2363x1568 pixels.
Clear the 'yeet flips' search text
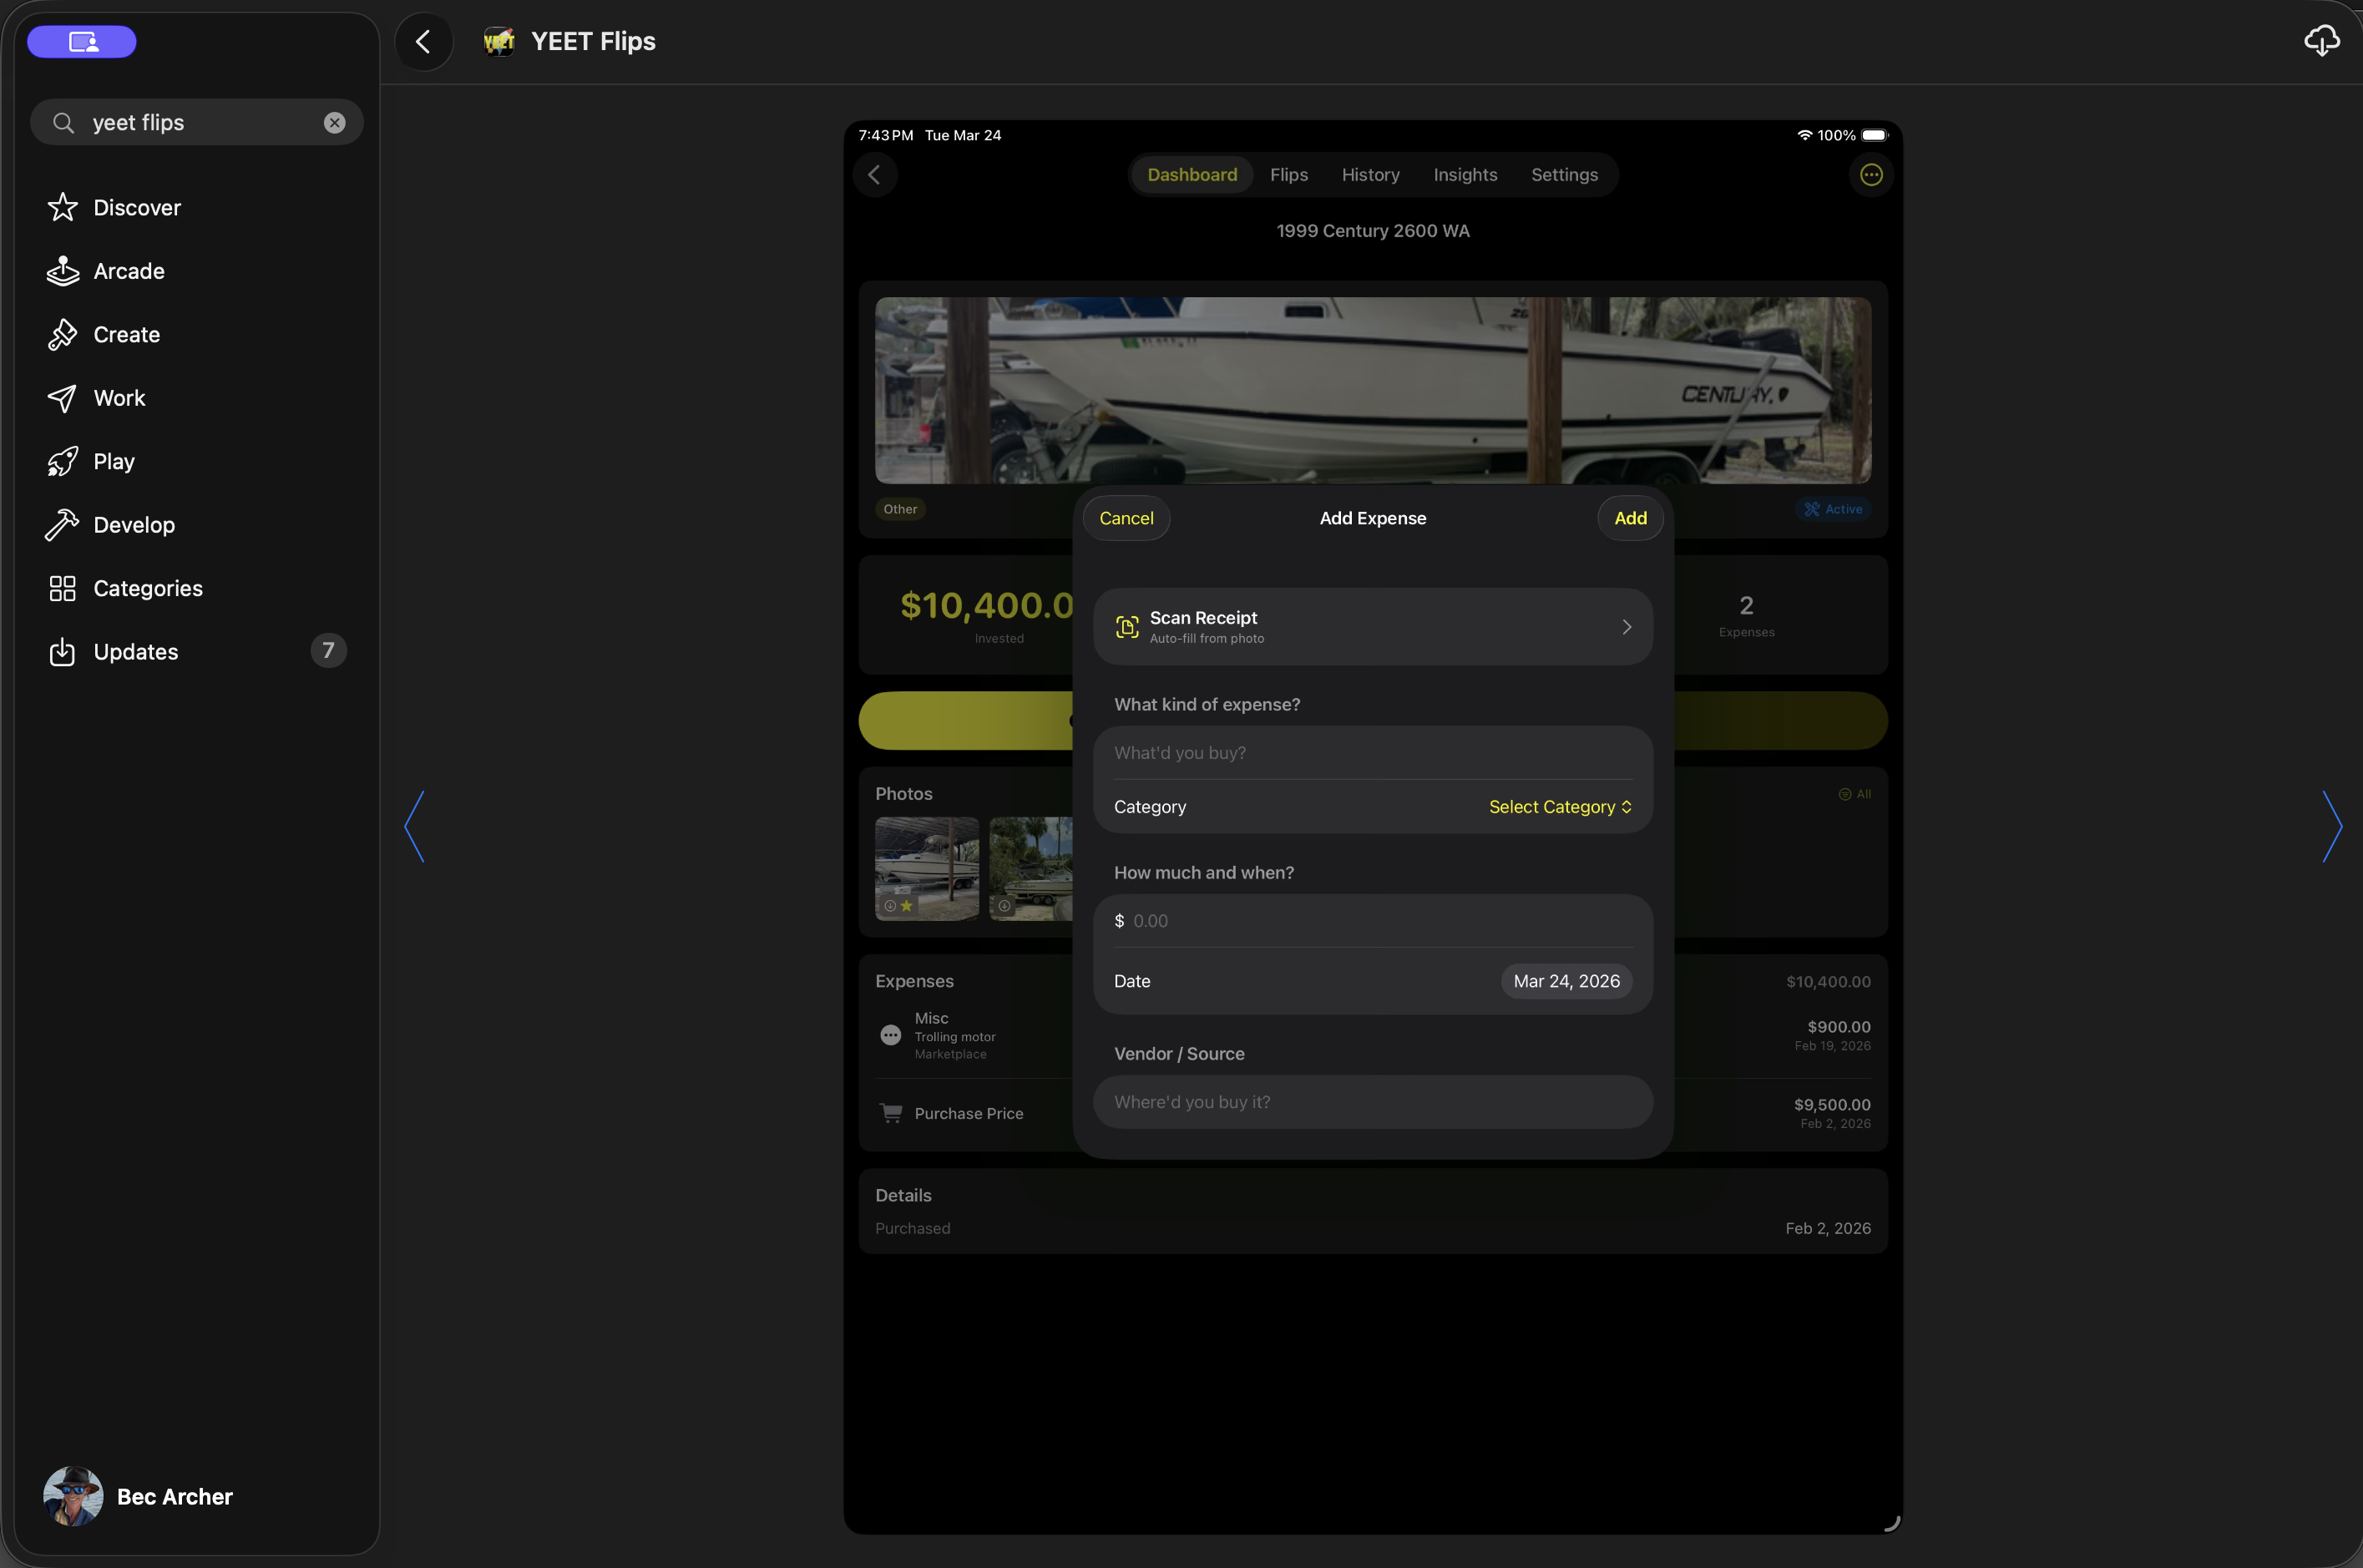pyautogui.click(x=334, y=122)
